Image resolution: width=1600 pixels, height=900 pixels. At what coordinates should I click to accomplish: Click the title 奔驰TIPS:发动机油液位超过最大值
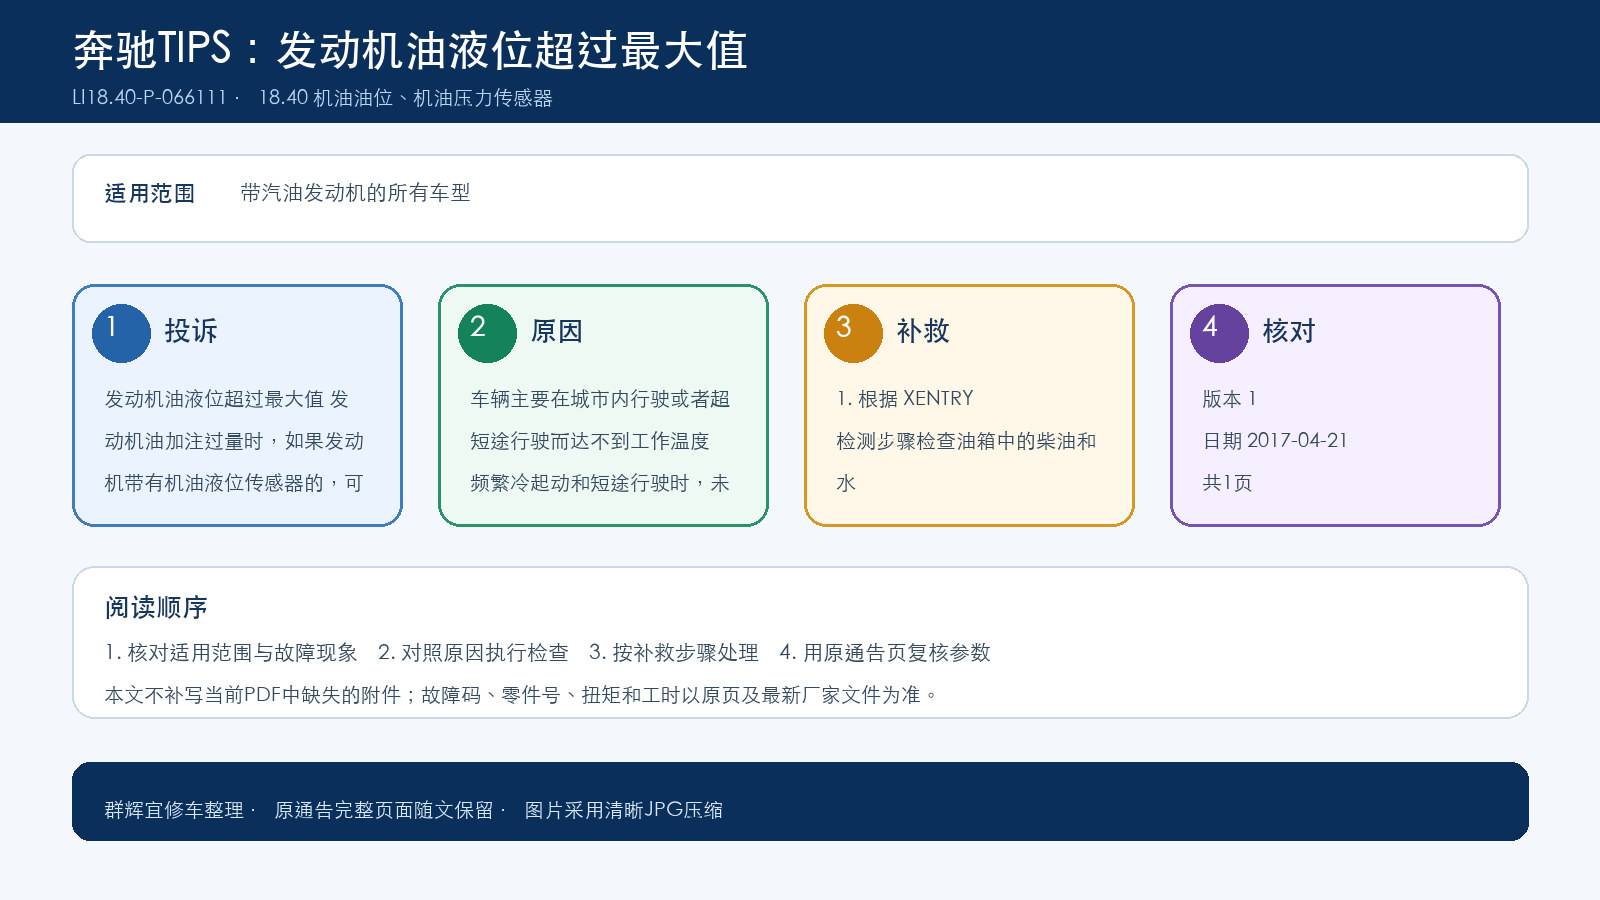pyautogui.click(x=410, y=50)
